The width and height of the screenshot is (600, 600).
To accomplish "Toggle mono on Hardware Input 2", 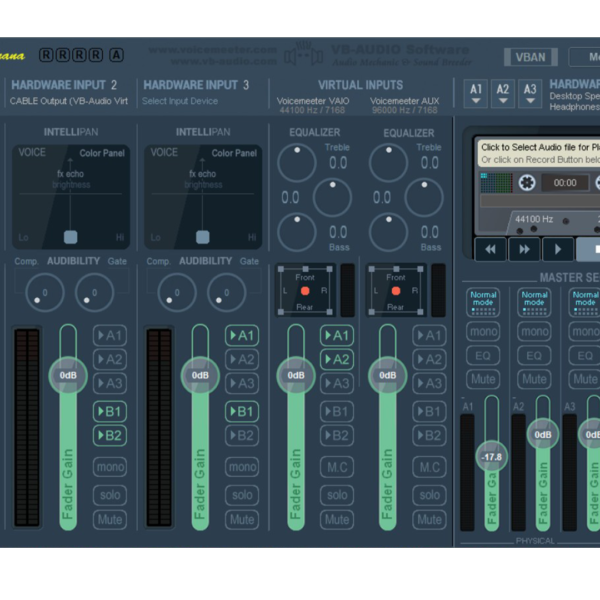I will click(x=110, y=467).
